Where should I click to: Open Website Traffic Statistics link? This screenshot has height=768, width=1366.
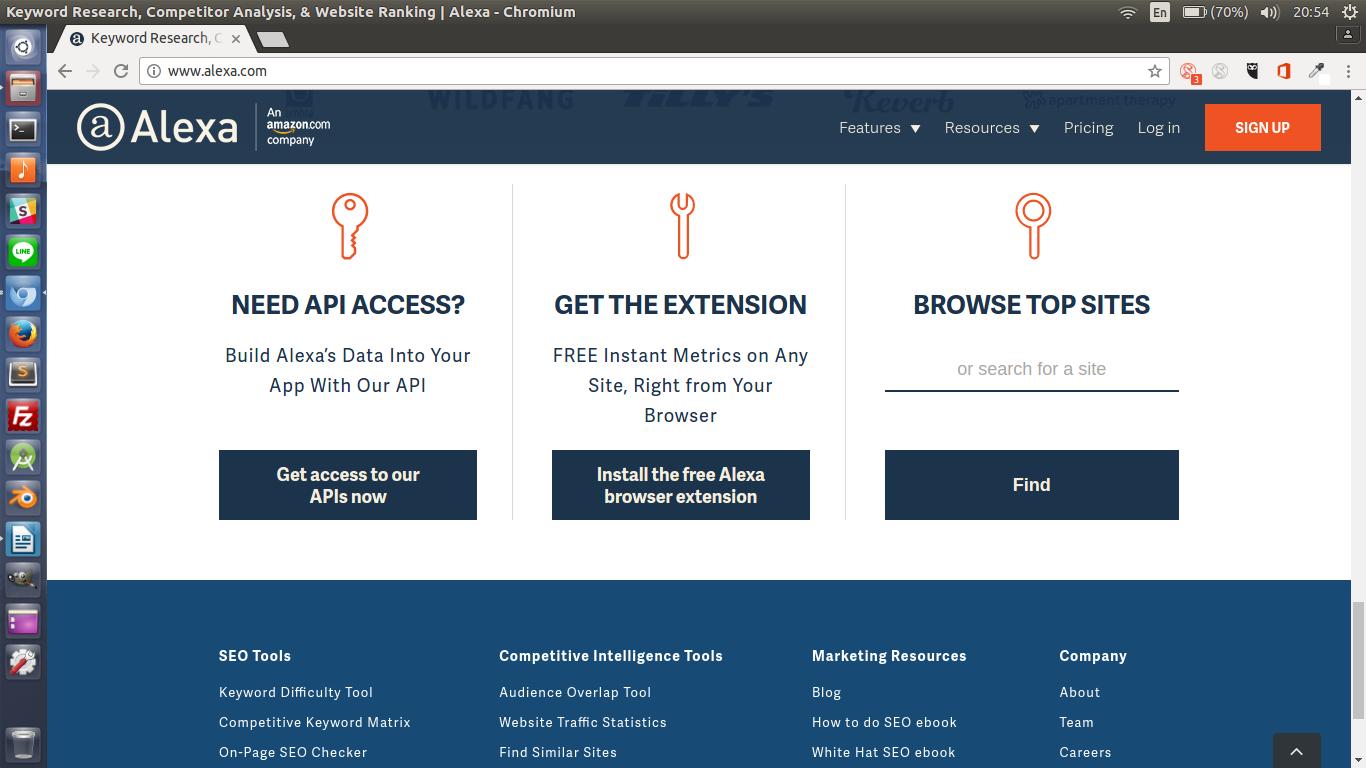pyautogui.click(x=583, y=722)
